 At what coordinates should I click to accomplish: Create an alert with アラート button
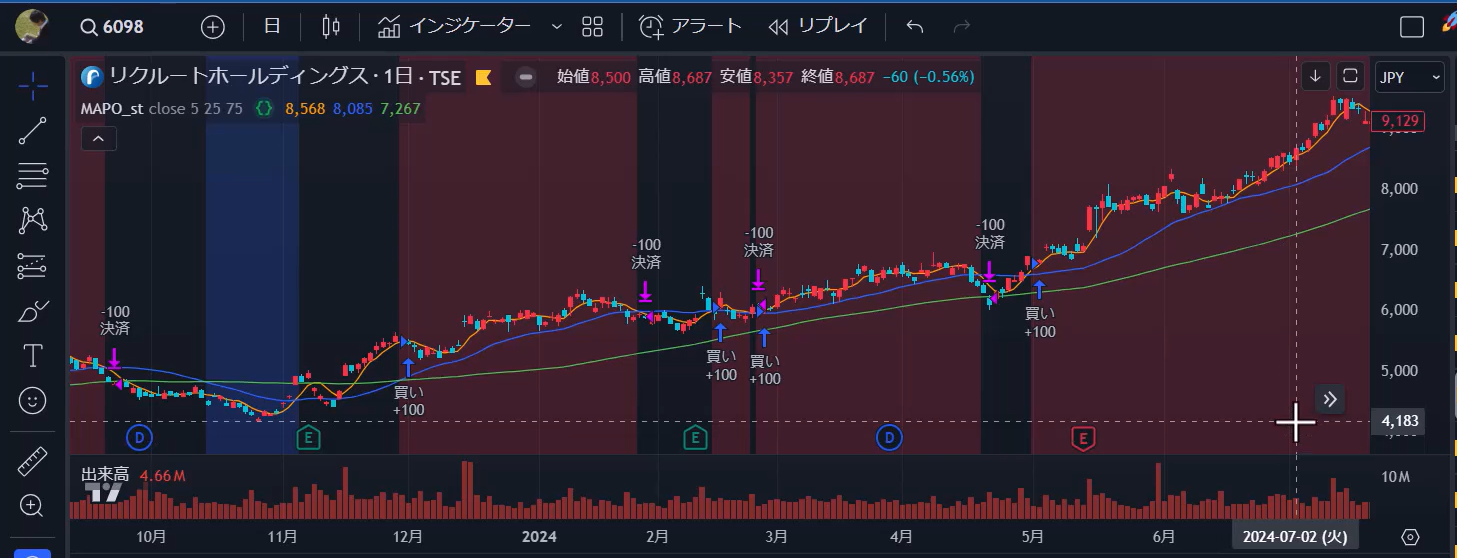[x=691, y=27]
